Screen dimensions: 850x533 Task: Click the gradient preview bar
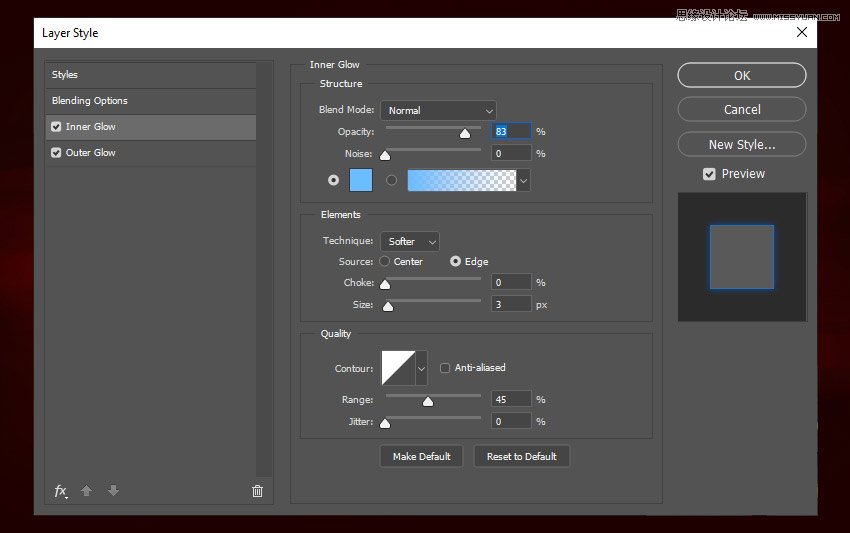(x=461, y=180)
